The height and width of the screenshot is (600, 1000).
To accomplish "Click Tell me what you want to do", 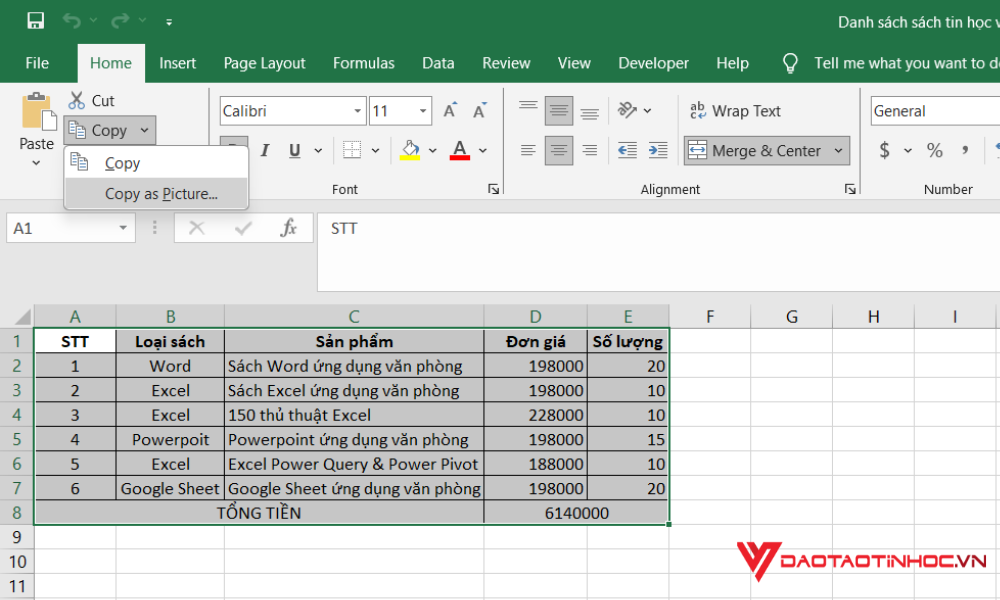I will pyautogui.click(x=902, y=62).
